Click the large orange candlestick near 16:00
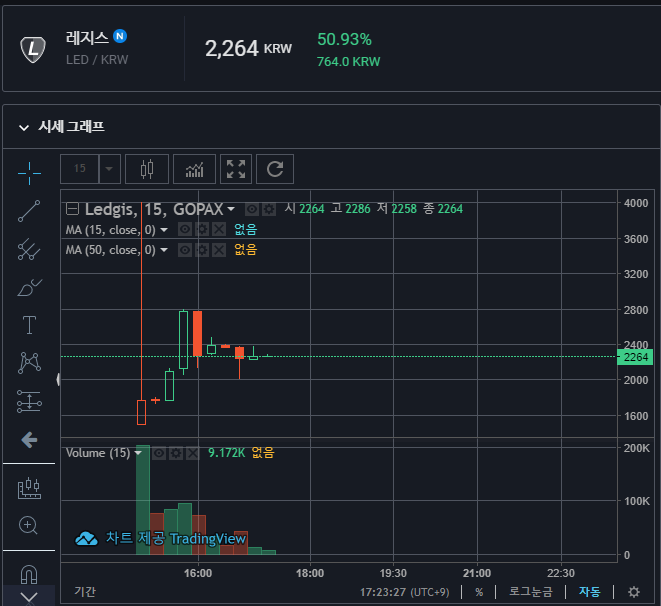Viewport: 661px width, 606px height. pyautogui.click(x=197, y=333)
